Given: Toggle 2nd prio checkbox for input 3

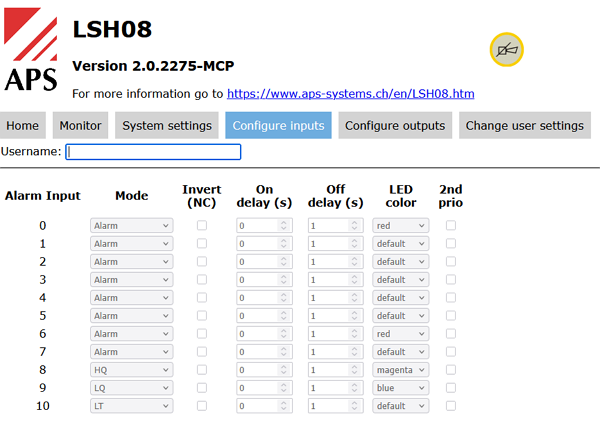Looking at the screenshot, I should click(x=451, y=280).
